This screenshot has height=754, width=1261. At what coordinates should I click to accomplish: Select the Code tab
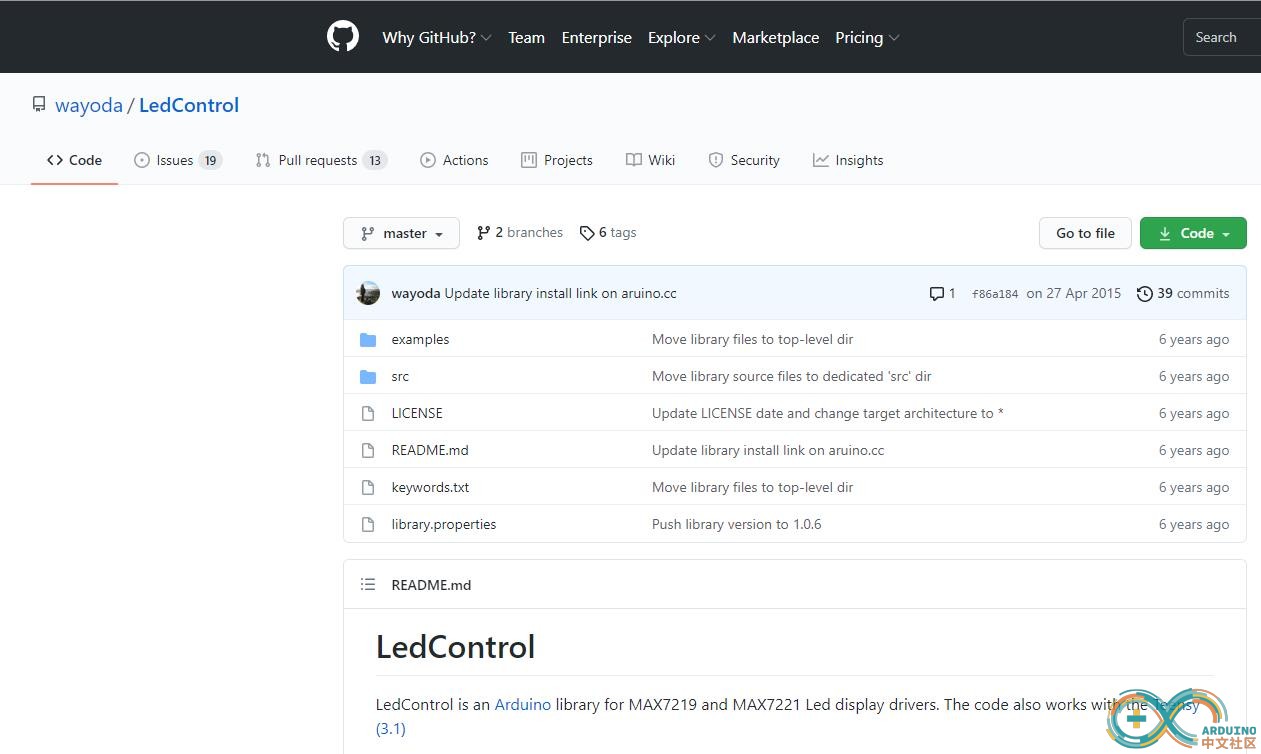coord(75,160)
